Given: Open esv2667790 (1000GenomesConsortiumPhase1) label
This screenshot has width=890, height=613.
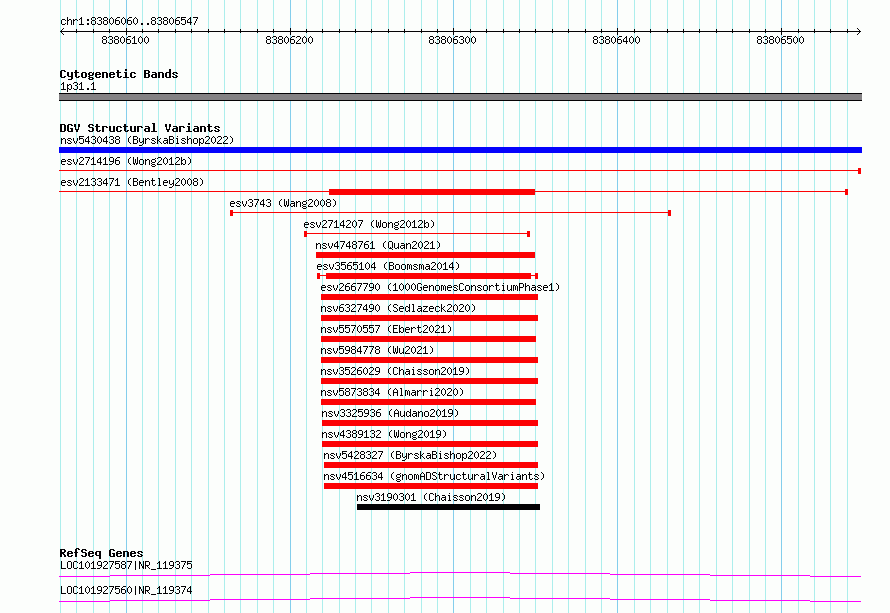Looking at the screenshot, I should 440,287.
